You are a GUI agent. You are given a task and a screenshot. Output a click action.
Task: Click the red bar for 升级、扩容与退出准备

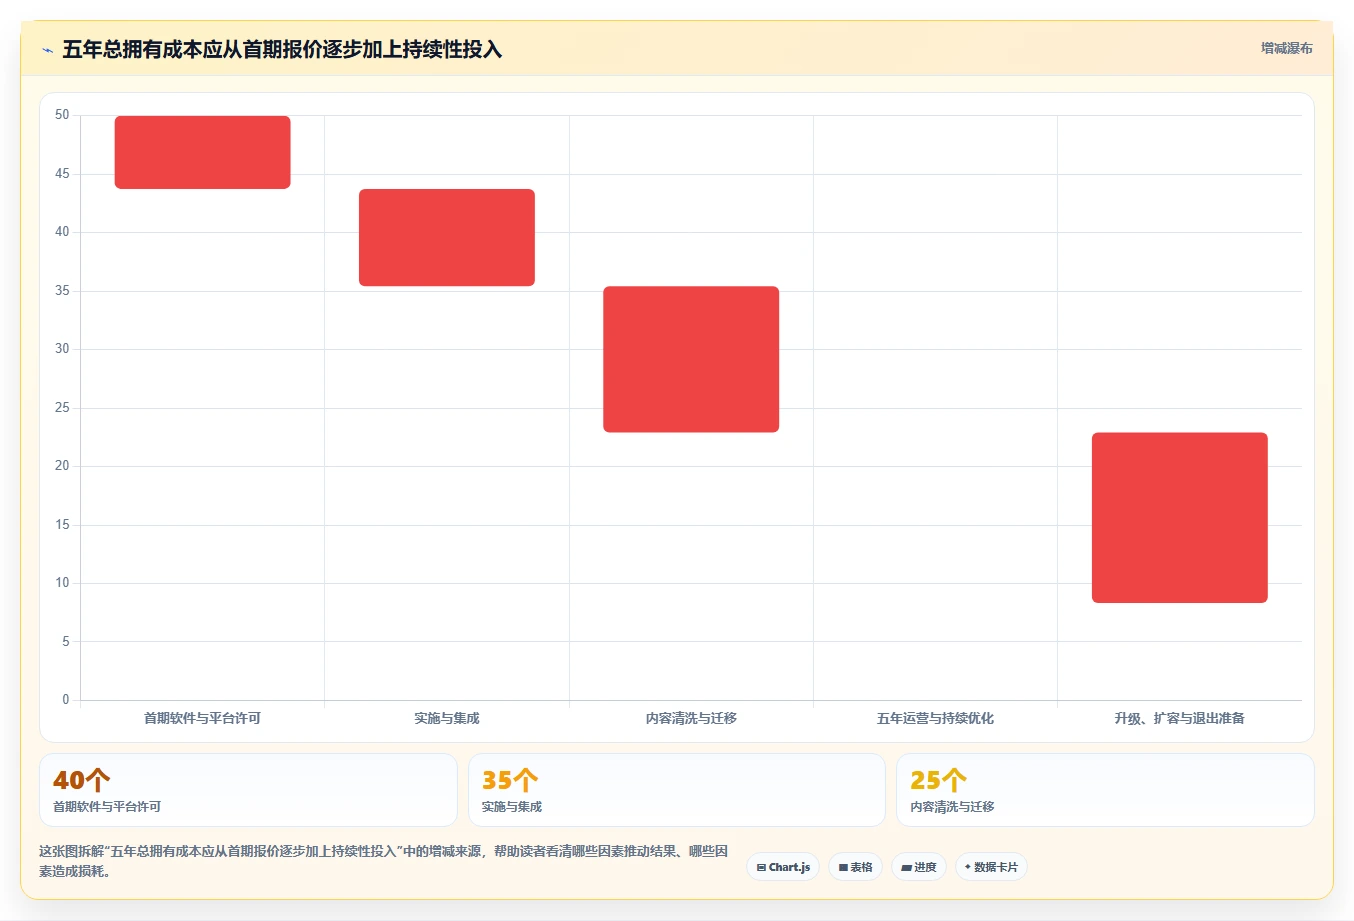[x=1180, y=517]
